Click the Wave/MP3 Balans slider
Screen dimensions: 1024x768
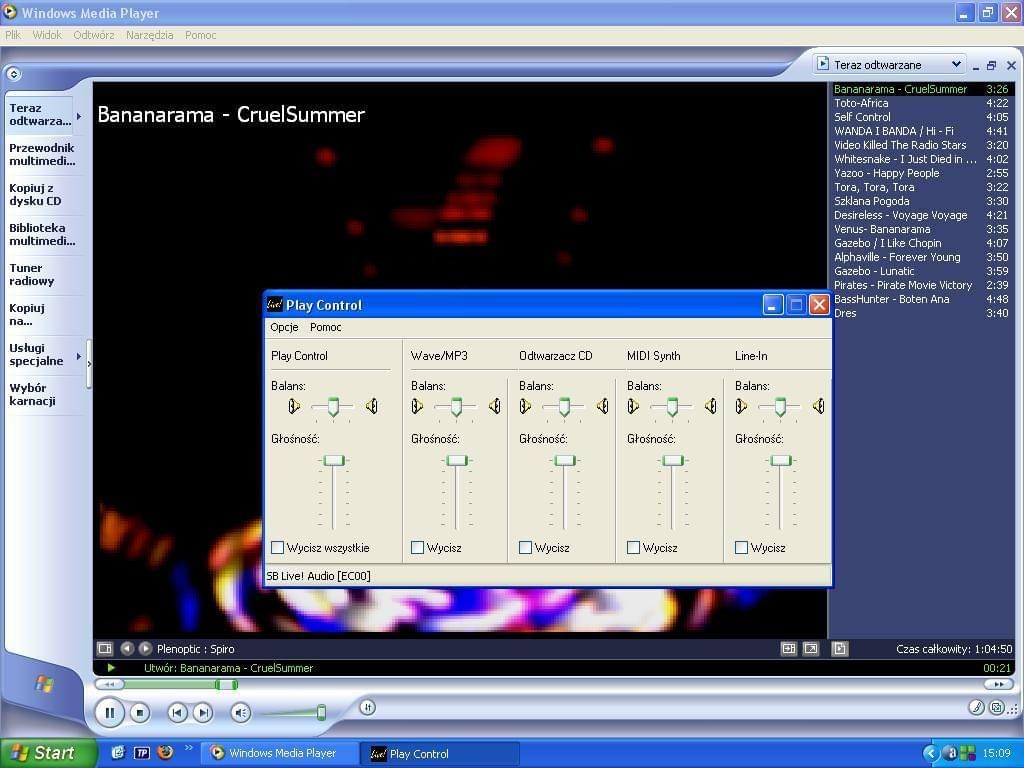[456, 406]
